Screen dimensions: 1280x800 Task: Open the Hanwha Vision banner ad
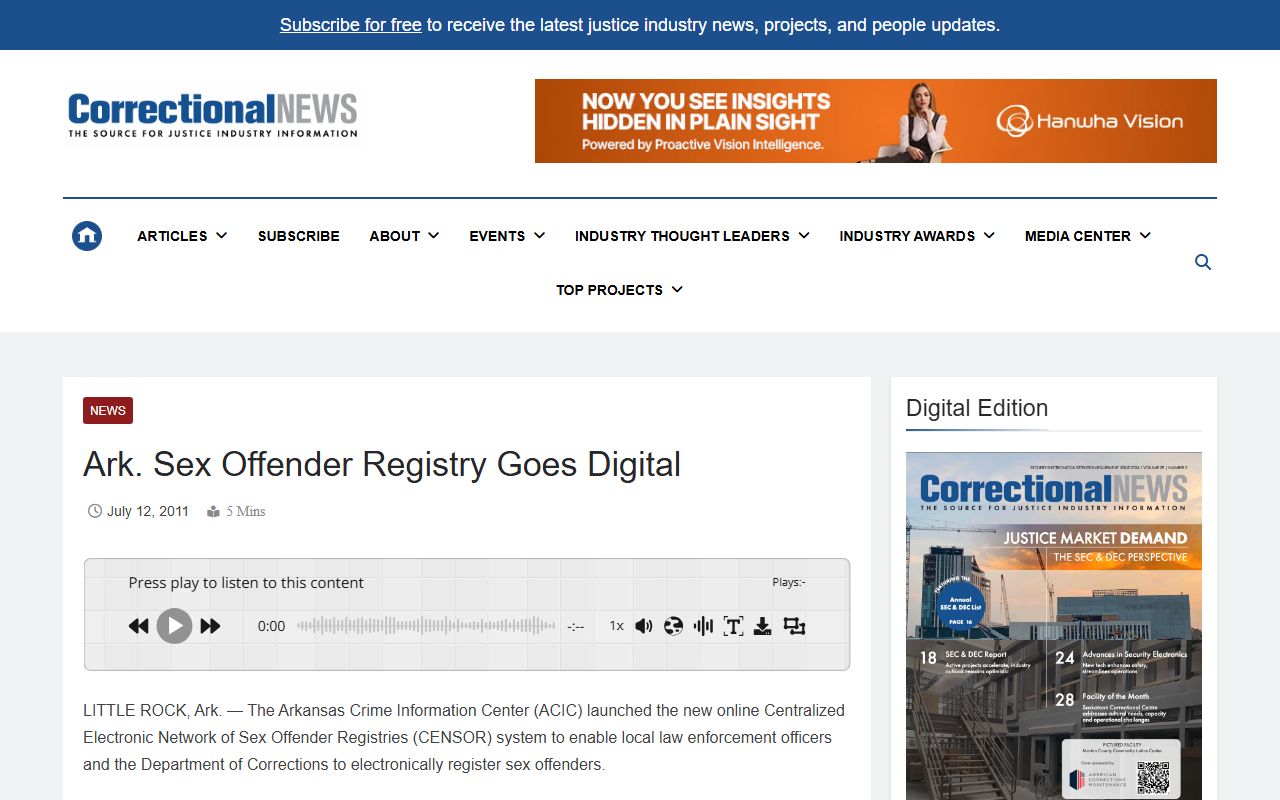pyautogui.click(x=876, y=121)
